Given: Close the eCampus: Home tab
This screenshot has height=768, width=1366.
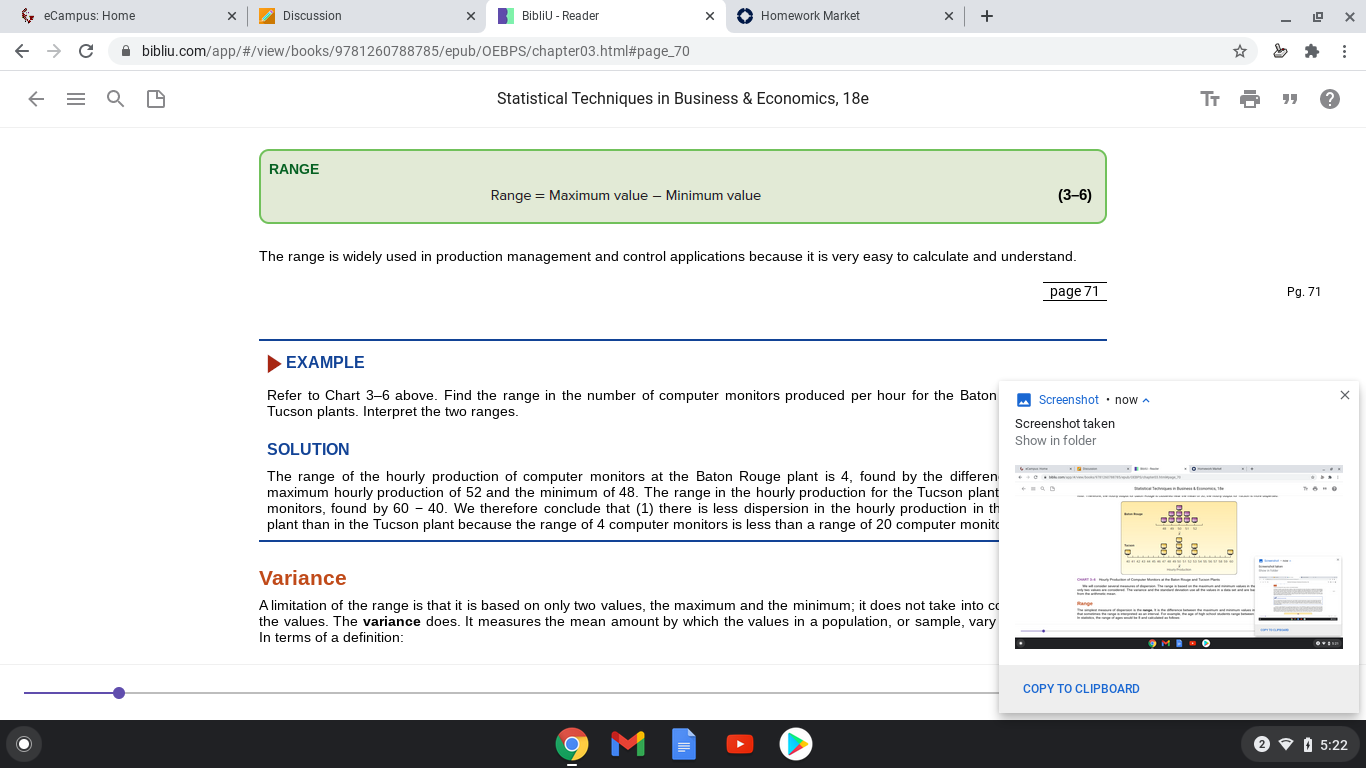Looking at the screenshot, I should pyautogui.click(x=232, y=16).
